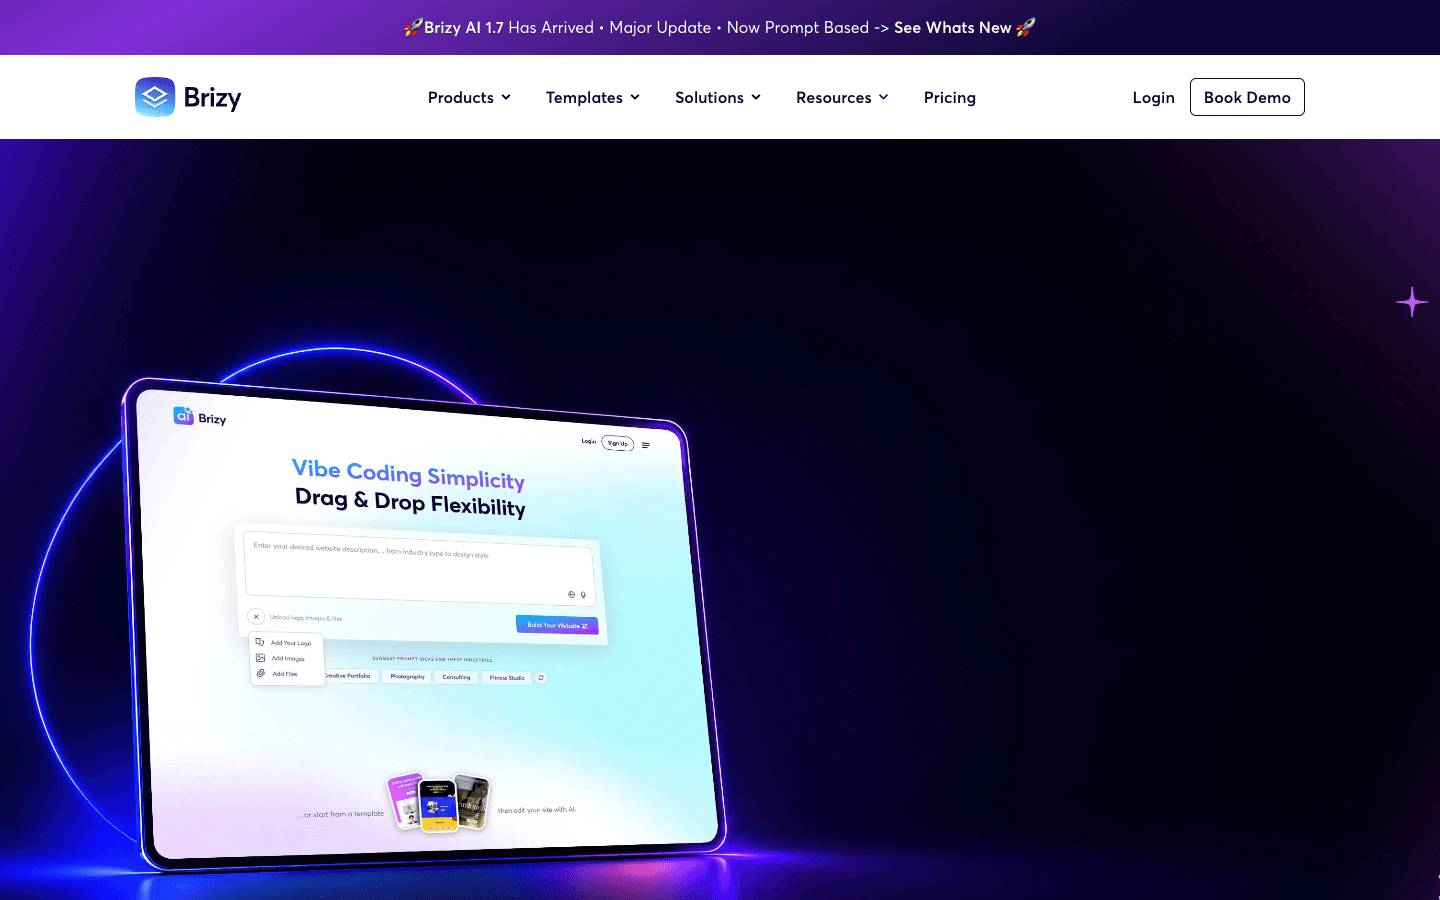This screenshot has height=900, width=1440.
Task: Click the Build Your Website button
Action: (557, 625)
